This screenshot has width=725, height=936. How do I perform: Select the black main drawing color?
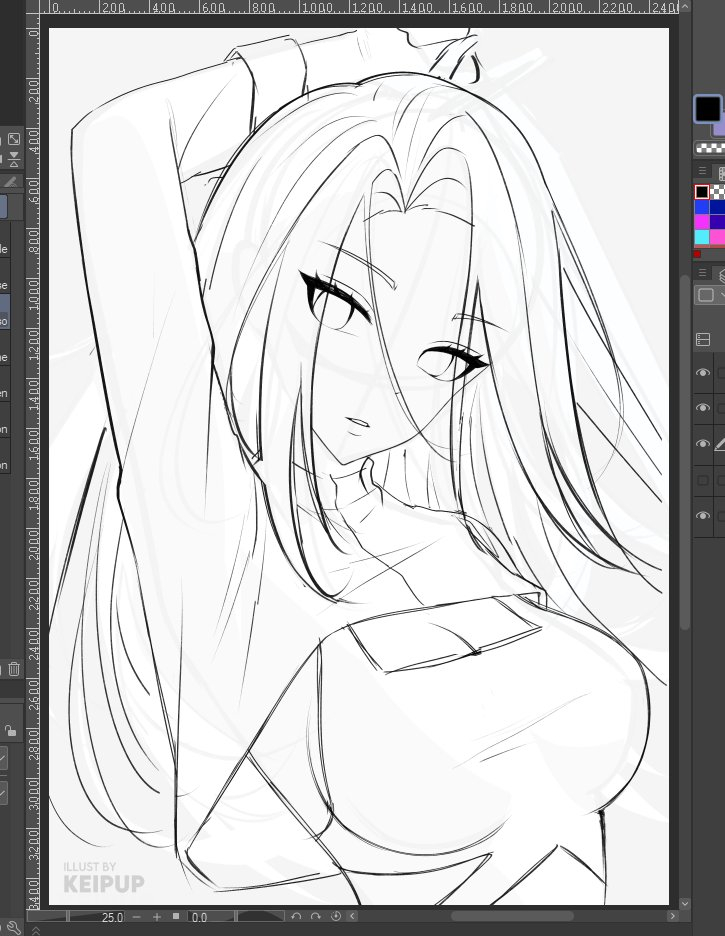pyautogui.click(x=707, y=108)
